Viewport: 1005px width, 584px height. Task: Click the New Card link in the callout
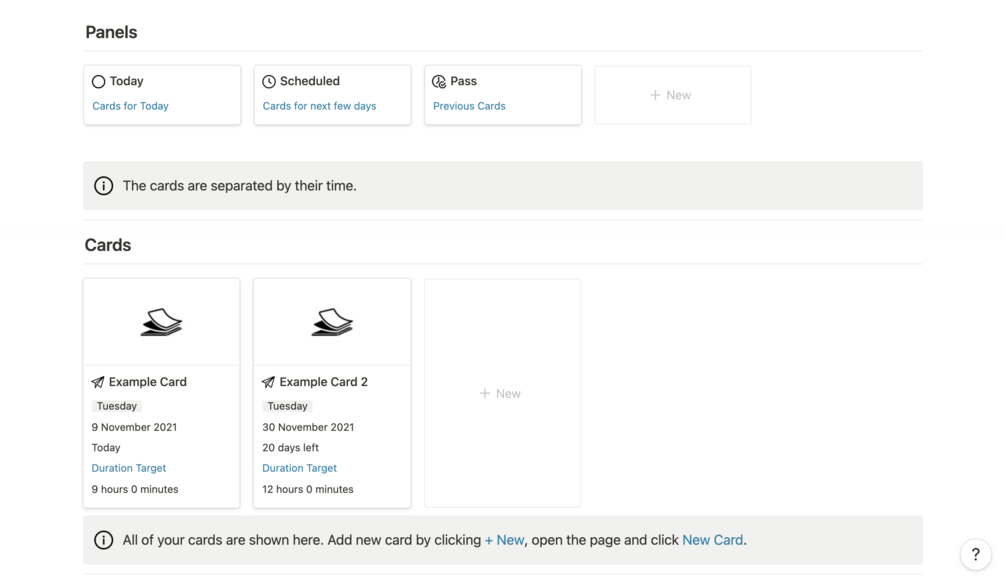pos(712,540)
